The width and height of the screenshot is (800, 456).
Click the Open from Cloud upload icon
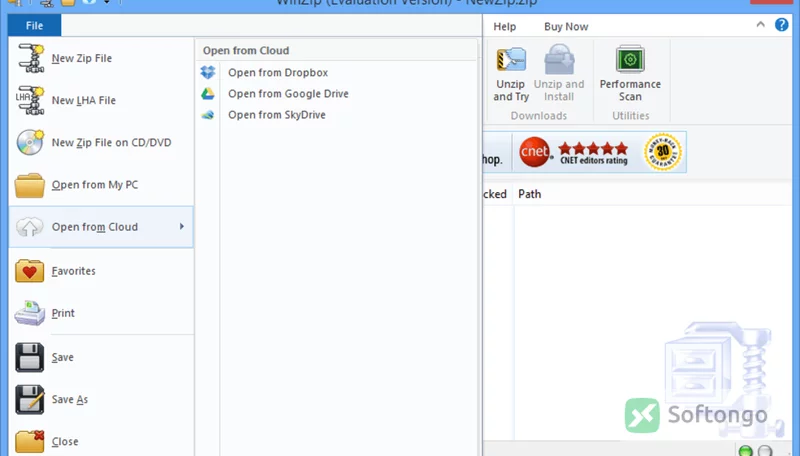[x=30, y=227]
